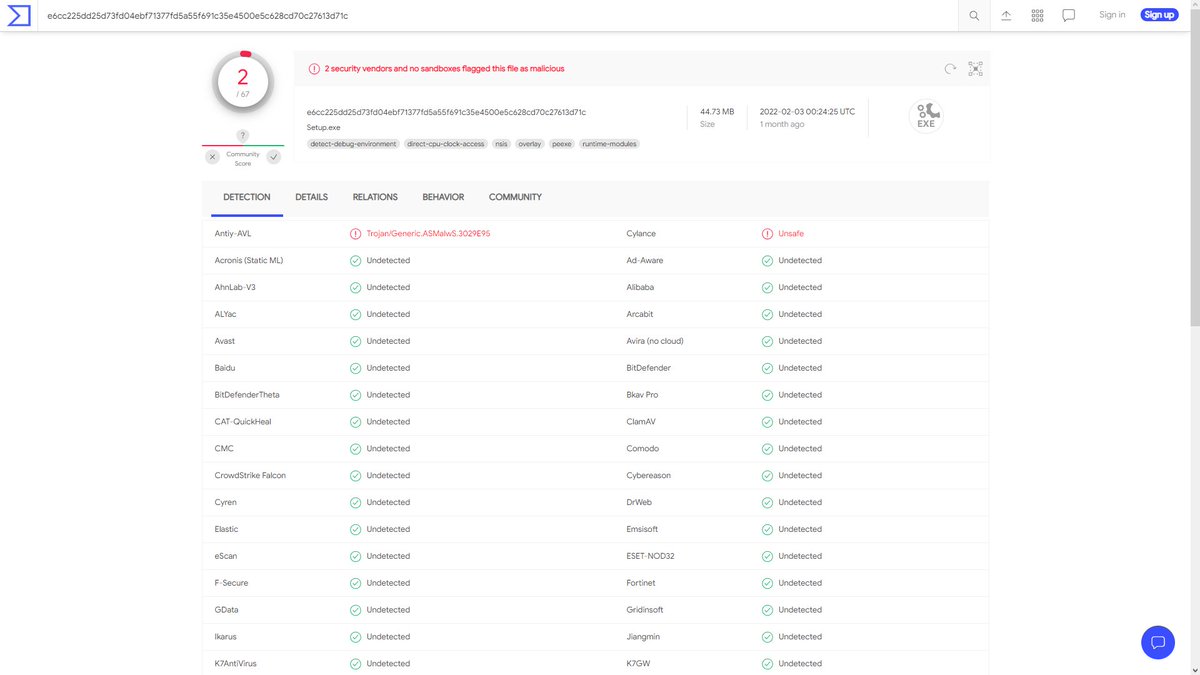Click the Gridinsoft vendor name

(x=645, y=610)
